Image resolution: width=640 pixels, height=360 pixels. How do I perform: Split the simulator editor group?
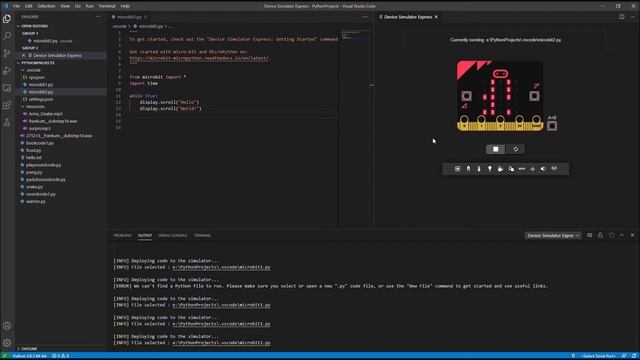pos(622,17)
